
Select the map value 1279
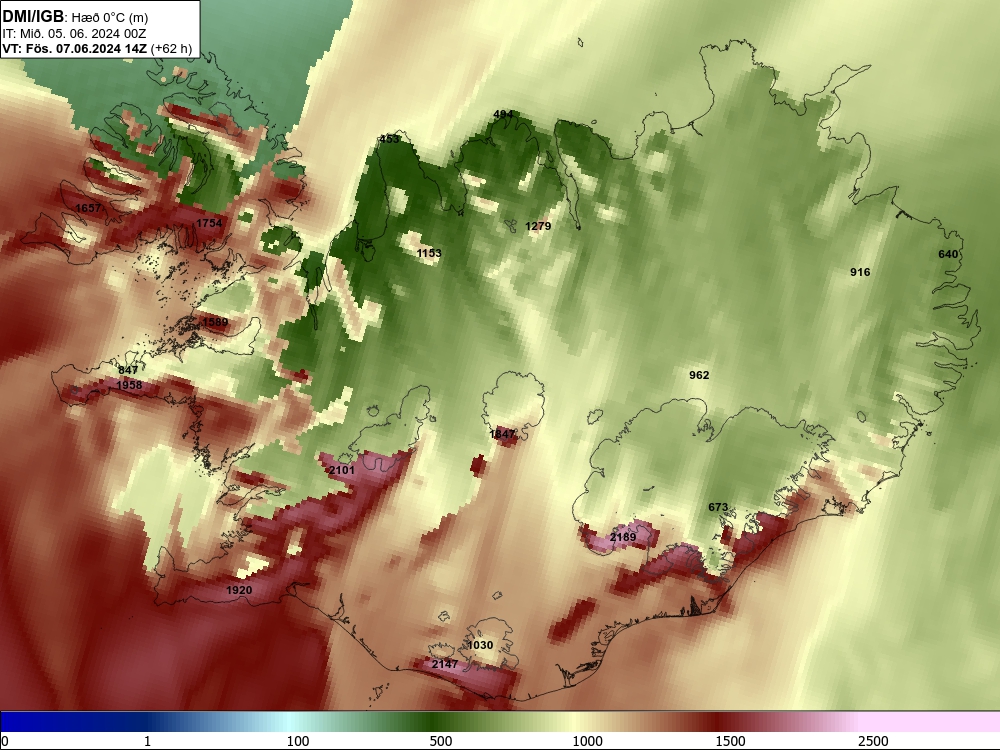click(x=538, y=226)
